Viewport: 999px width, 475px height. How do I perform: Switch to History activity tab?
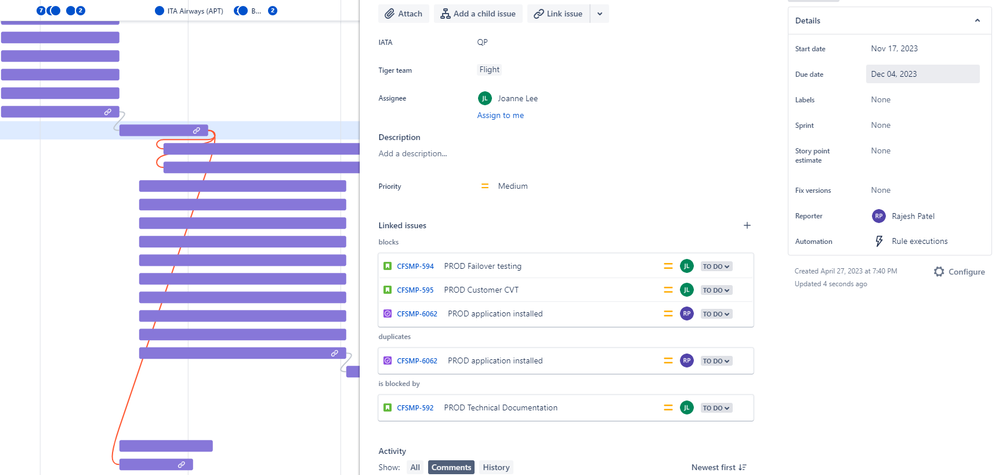pos(496,467)
